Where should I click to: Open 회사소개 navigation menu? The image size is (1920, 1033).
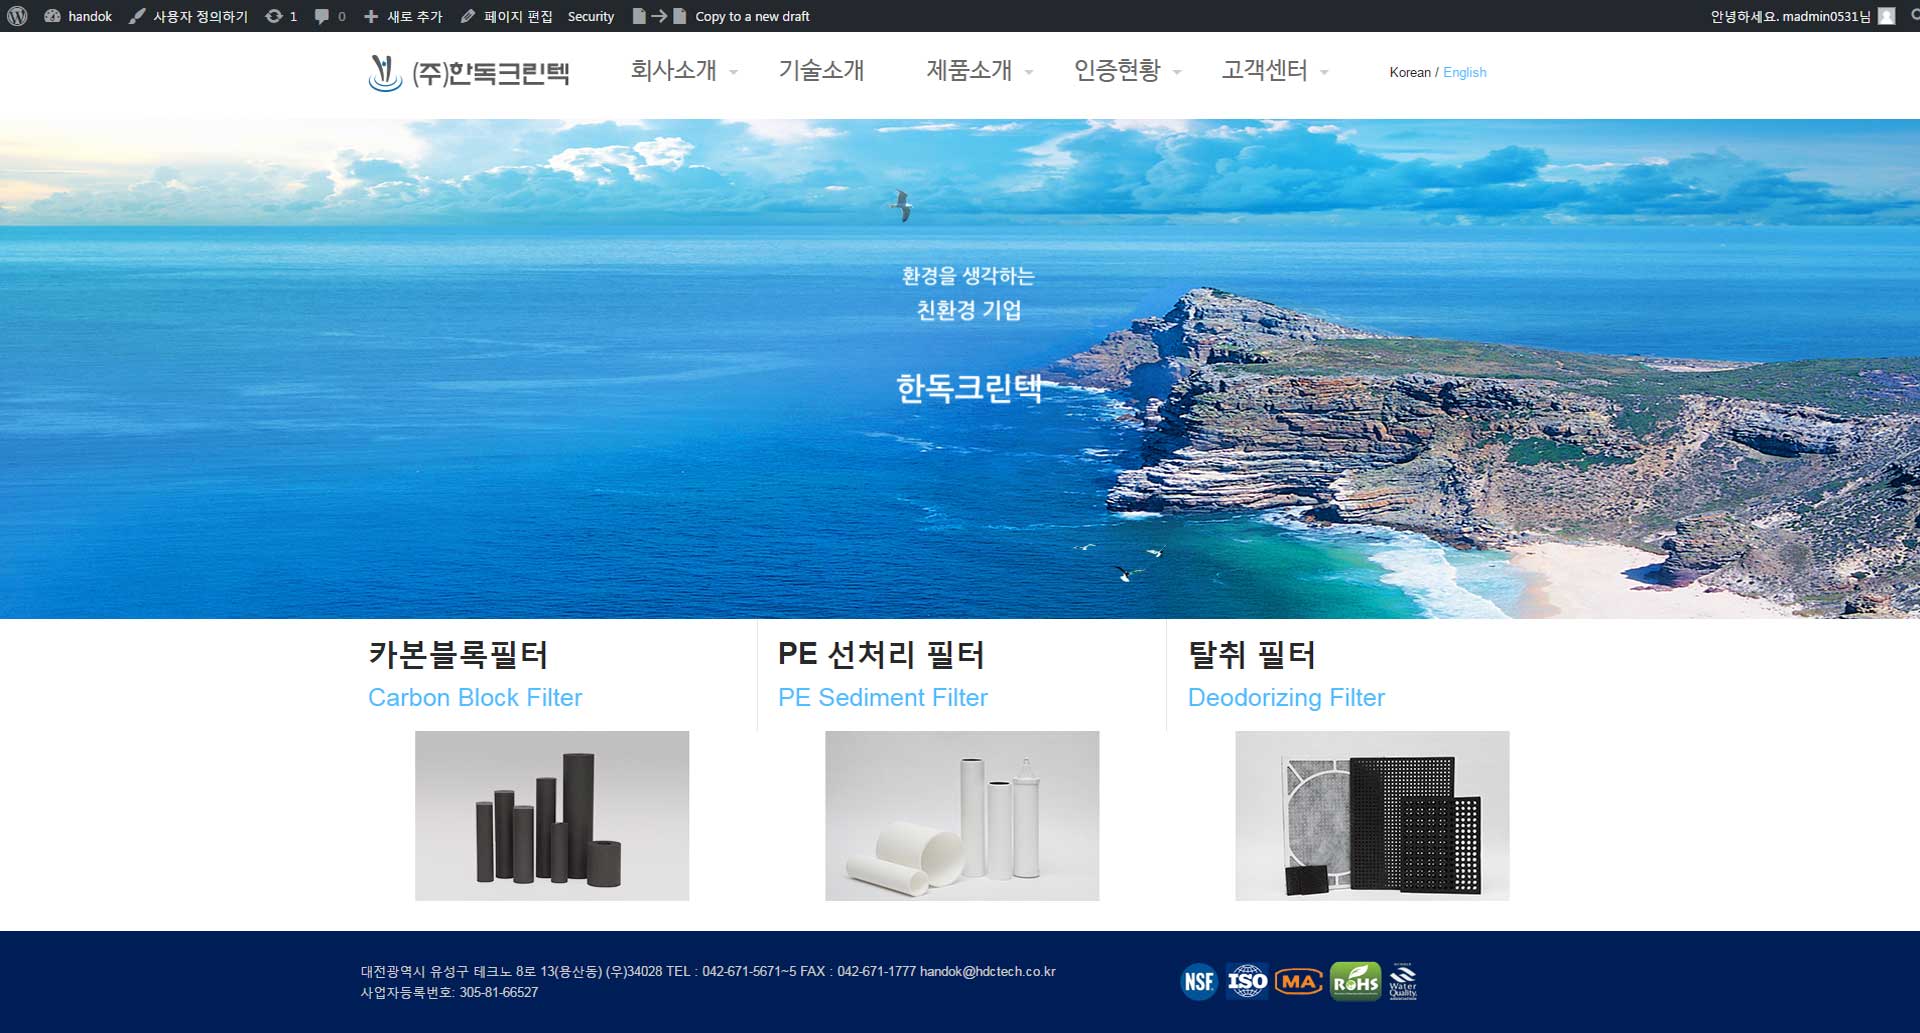tap(673, 70)
